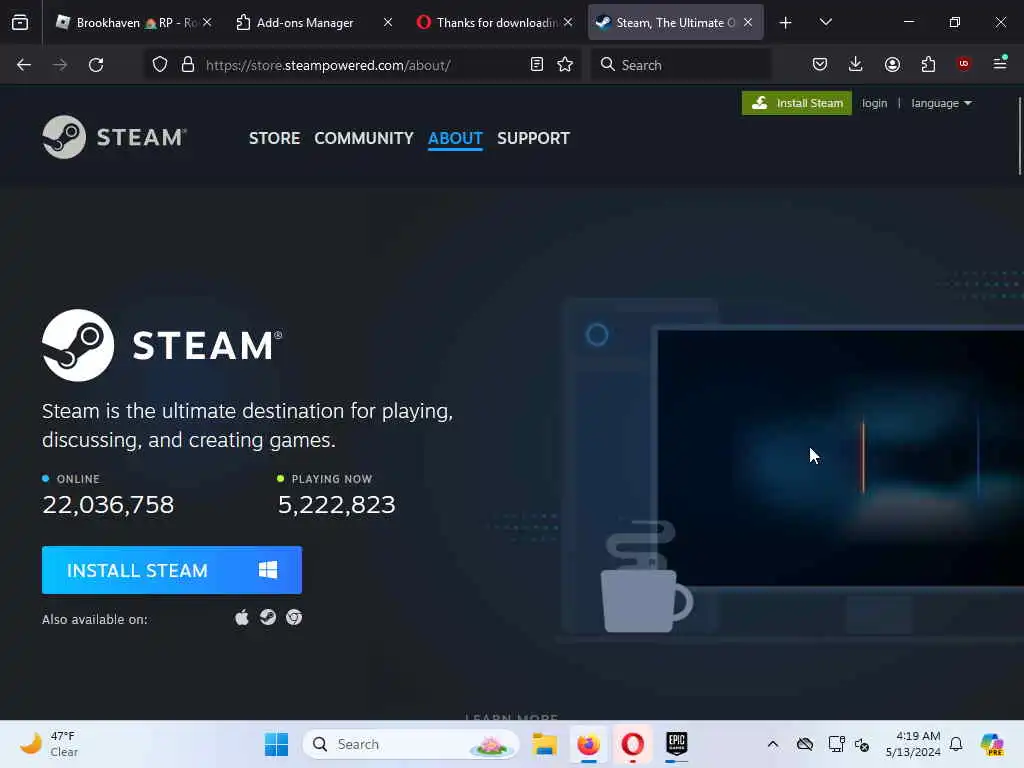Close the Steam tab
Screen dimensions: 1024x768
748,22
